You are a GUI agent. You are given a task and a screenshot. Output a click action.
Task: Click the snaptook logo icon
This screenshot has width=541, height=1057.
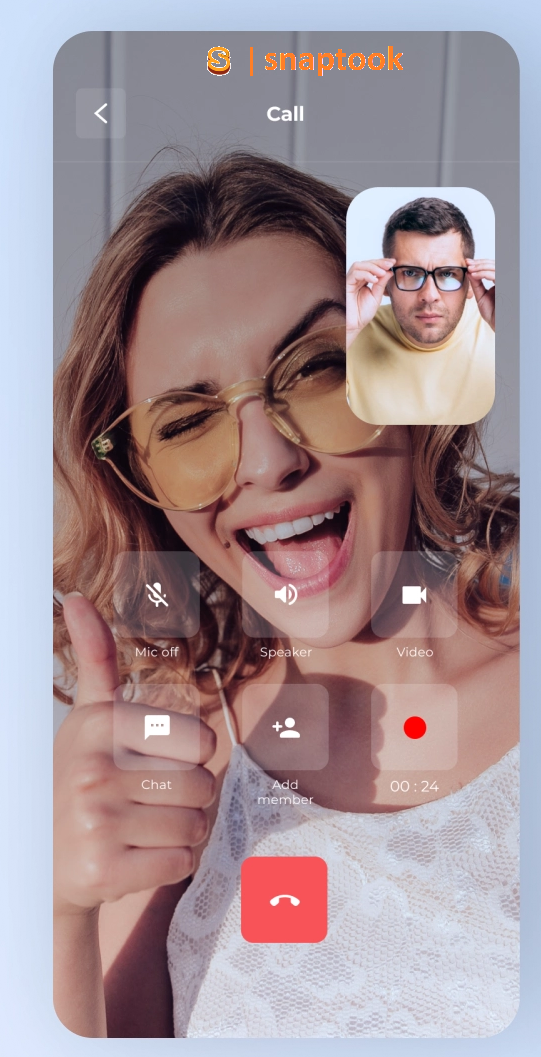click(219, 61)
